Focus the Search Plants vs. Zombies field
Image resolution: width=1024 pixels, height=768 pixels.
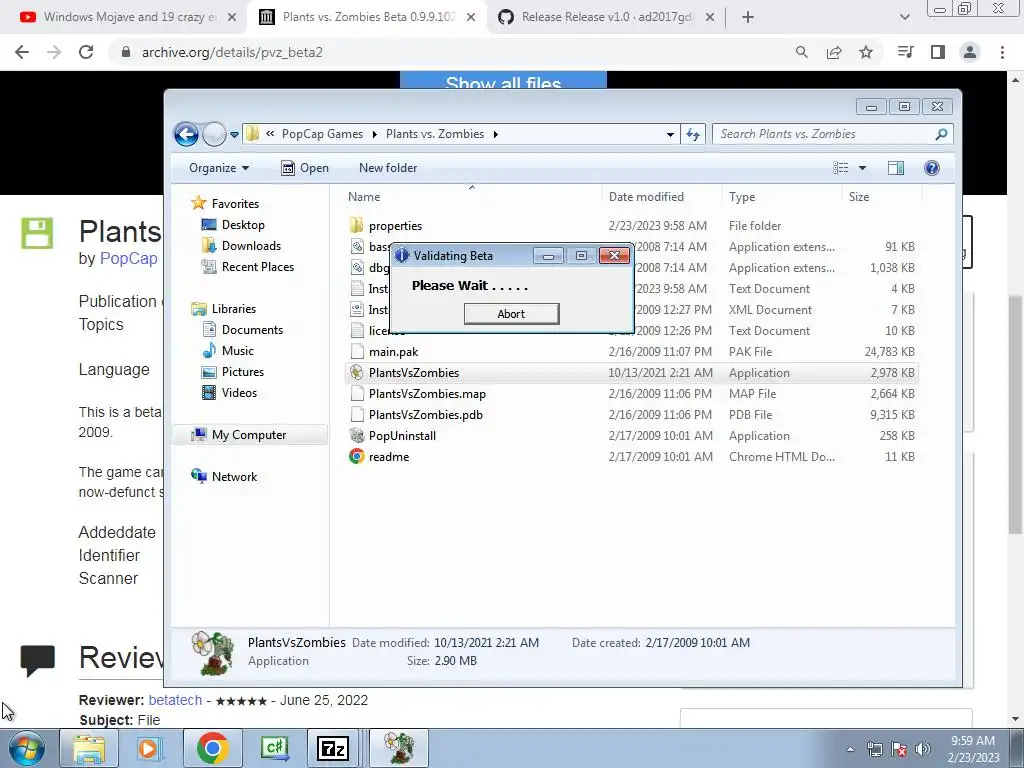click(x=832, y=134)
